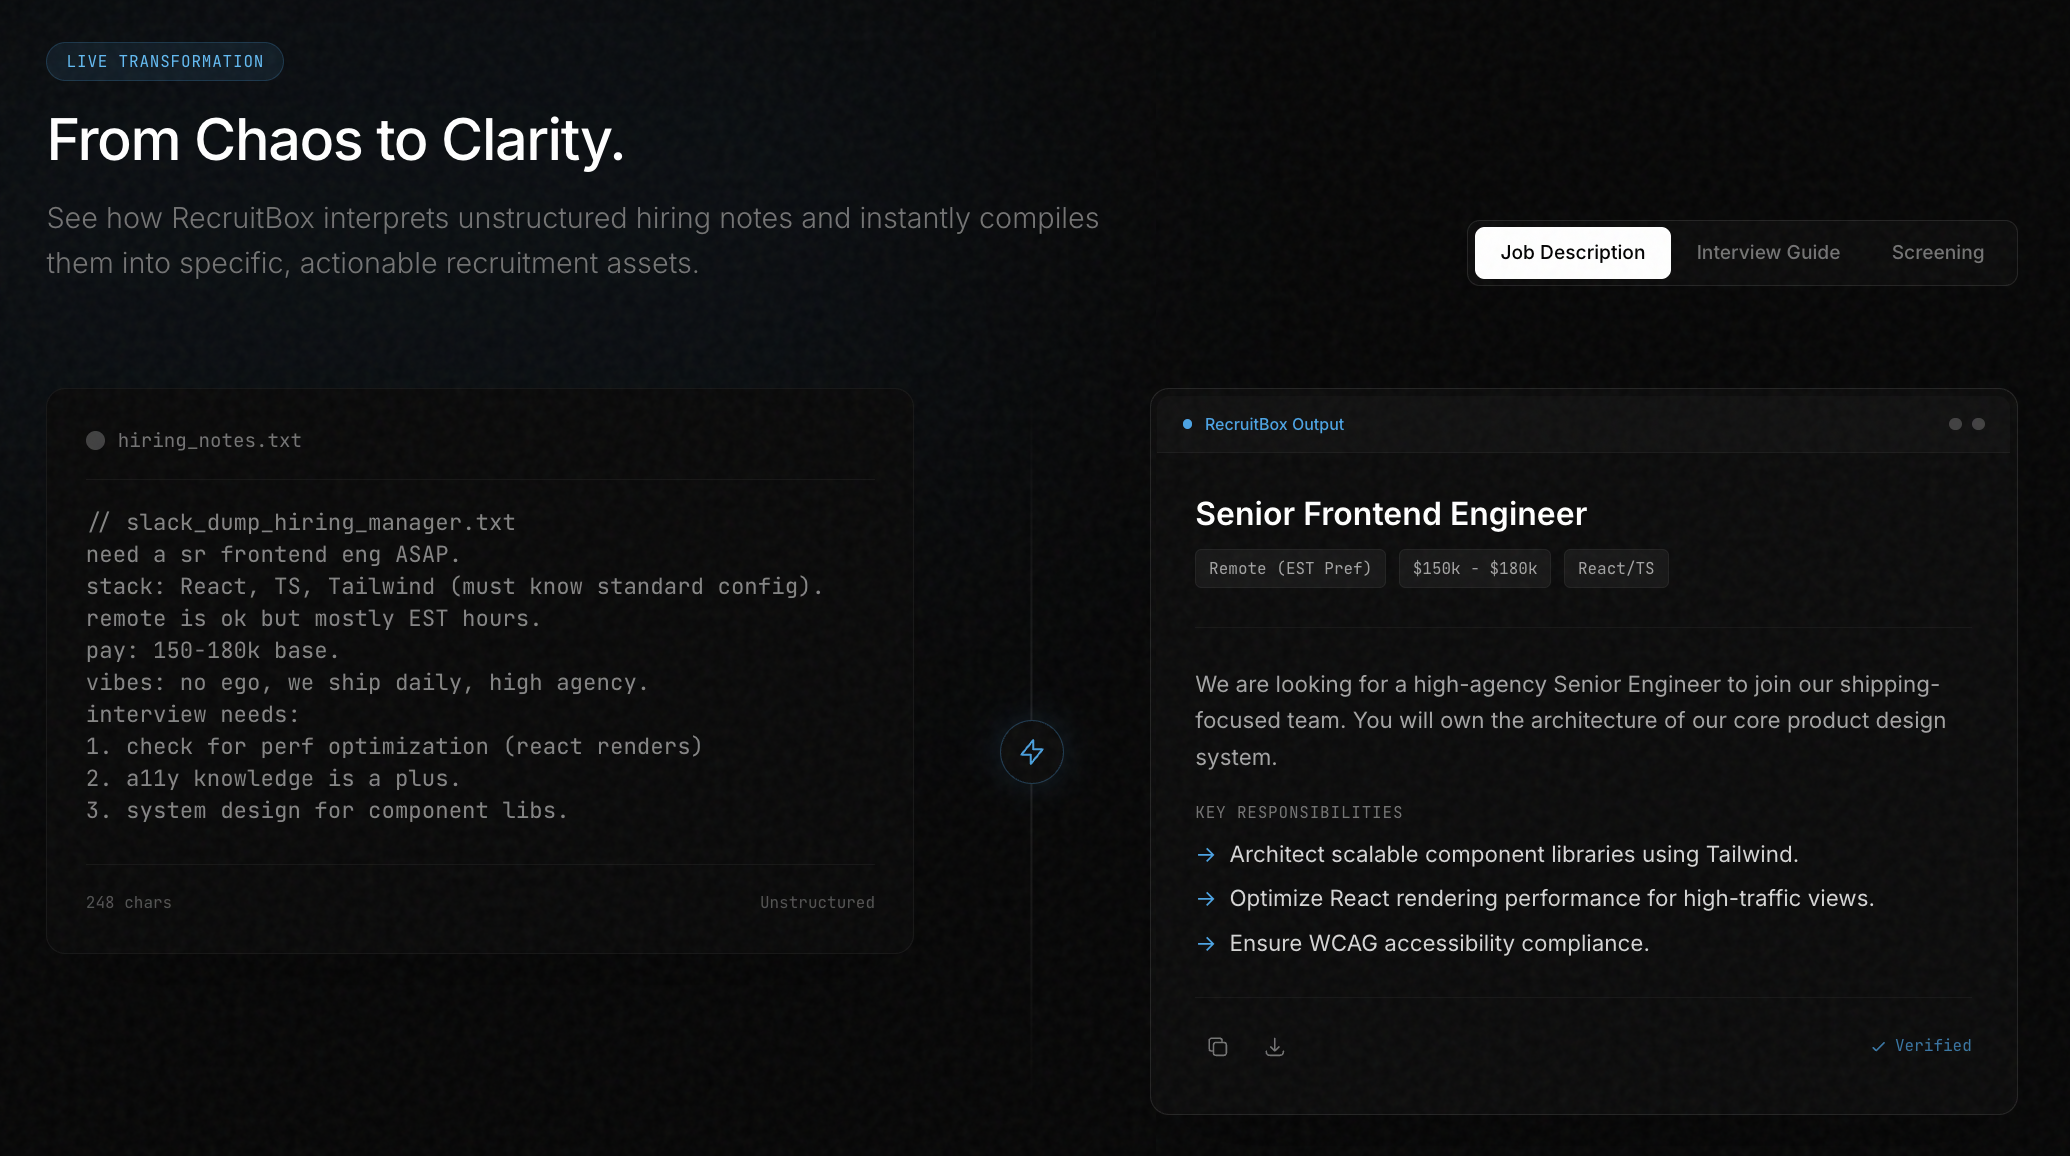Click the arrow beside Optimize React rendering
Viewport: 2070px width, 1156px height.
pos(1206,899)
